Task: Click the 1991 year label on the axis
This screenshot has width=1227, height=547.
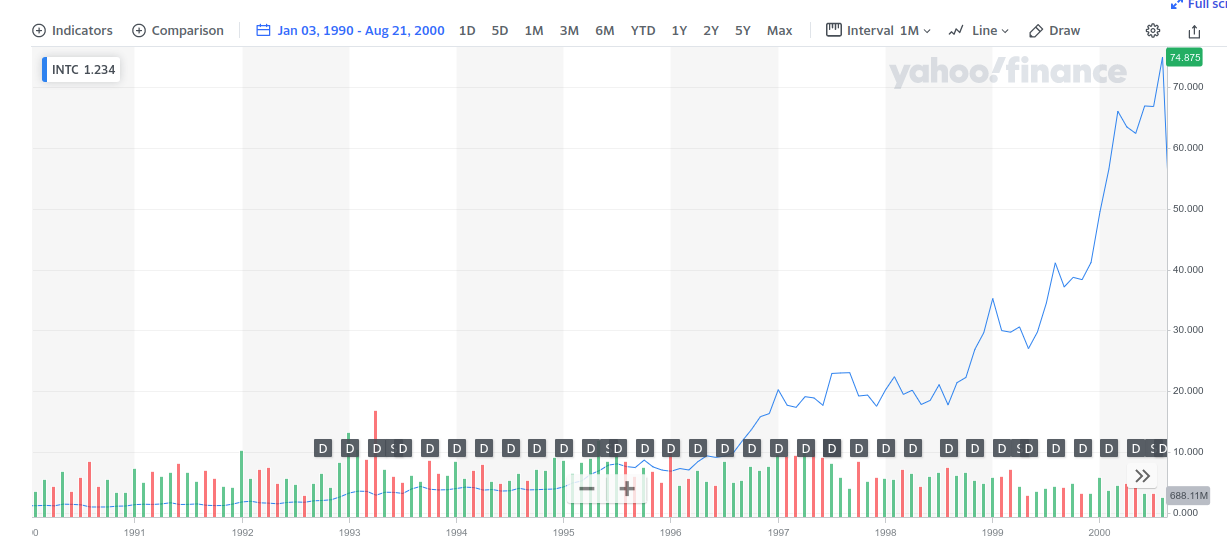Action: click(135, 535)
